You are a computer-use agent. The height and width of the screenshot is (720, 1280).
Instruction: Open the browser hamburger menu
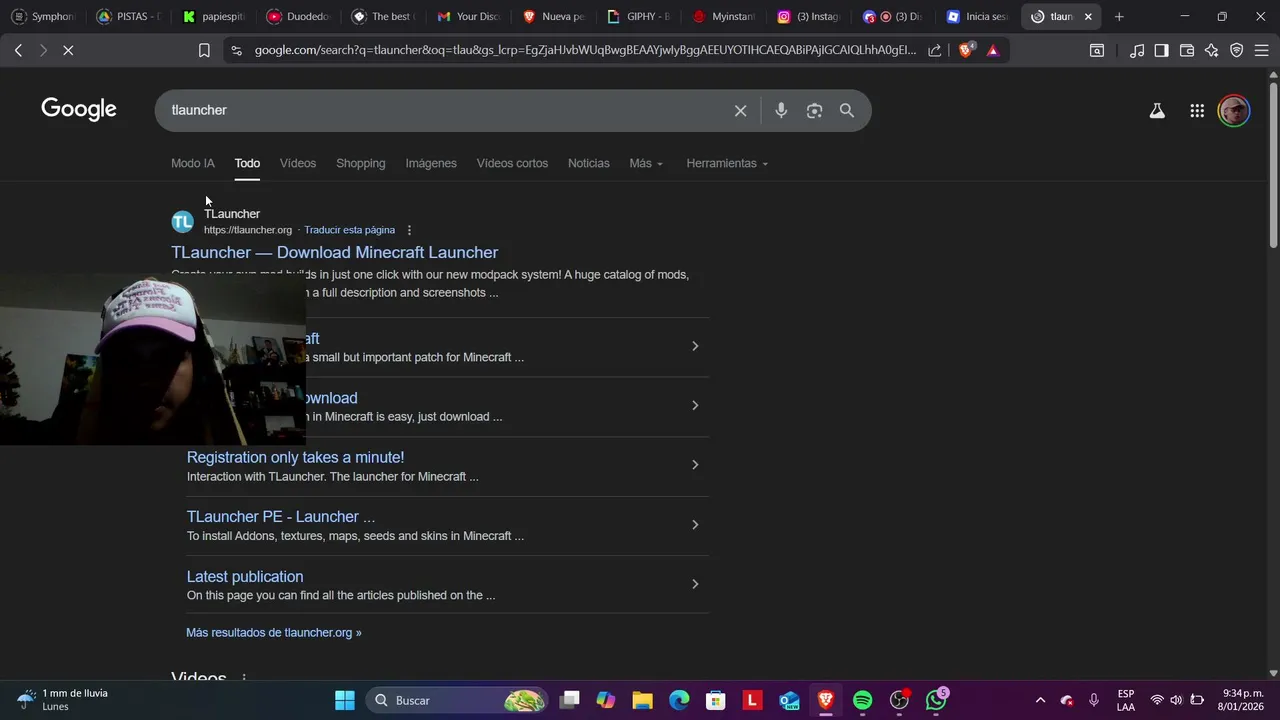coord(1261,50)
